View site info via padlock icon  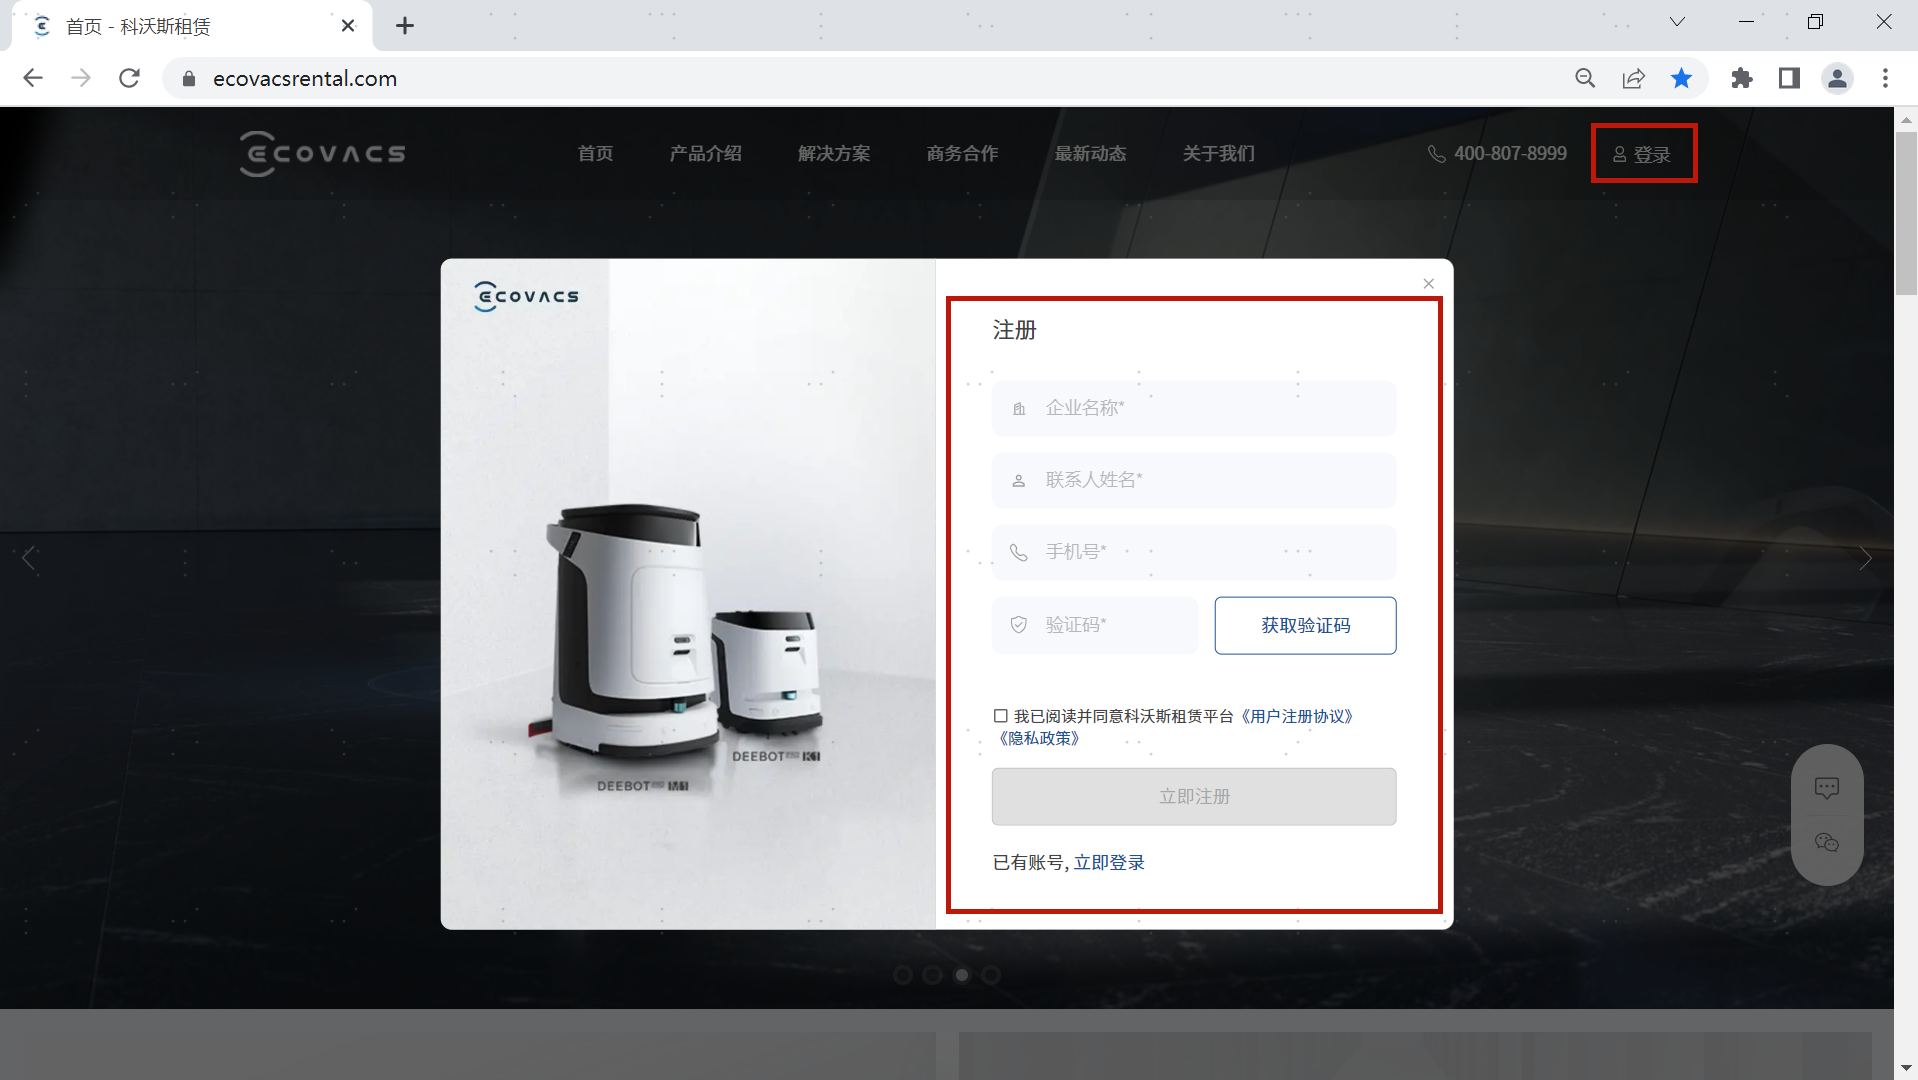click(189, 78)
